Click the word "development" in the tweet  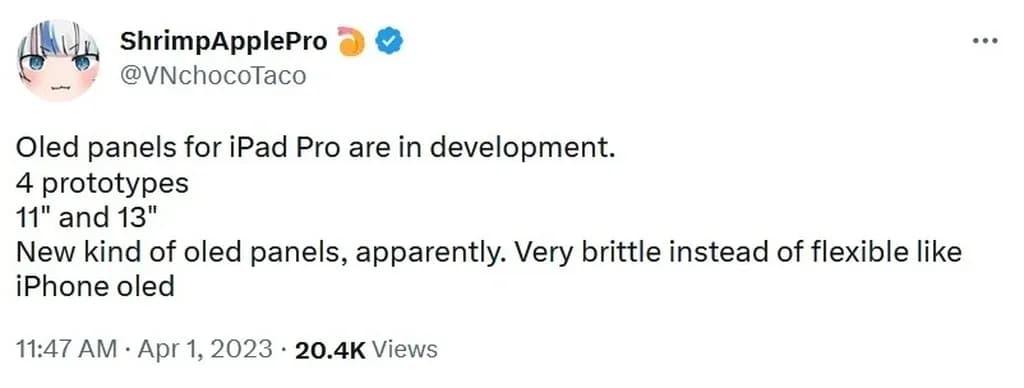pyautogui.click(x=522, y=149)
